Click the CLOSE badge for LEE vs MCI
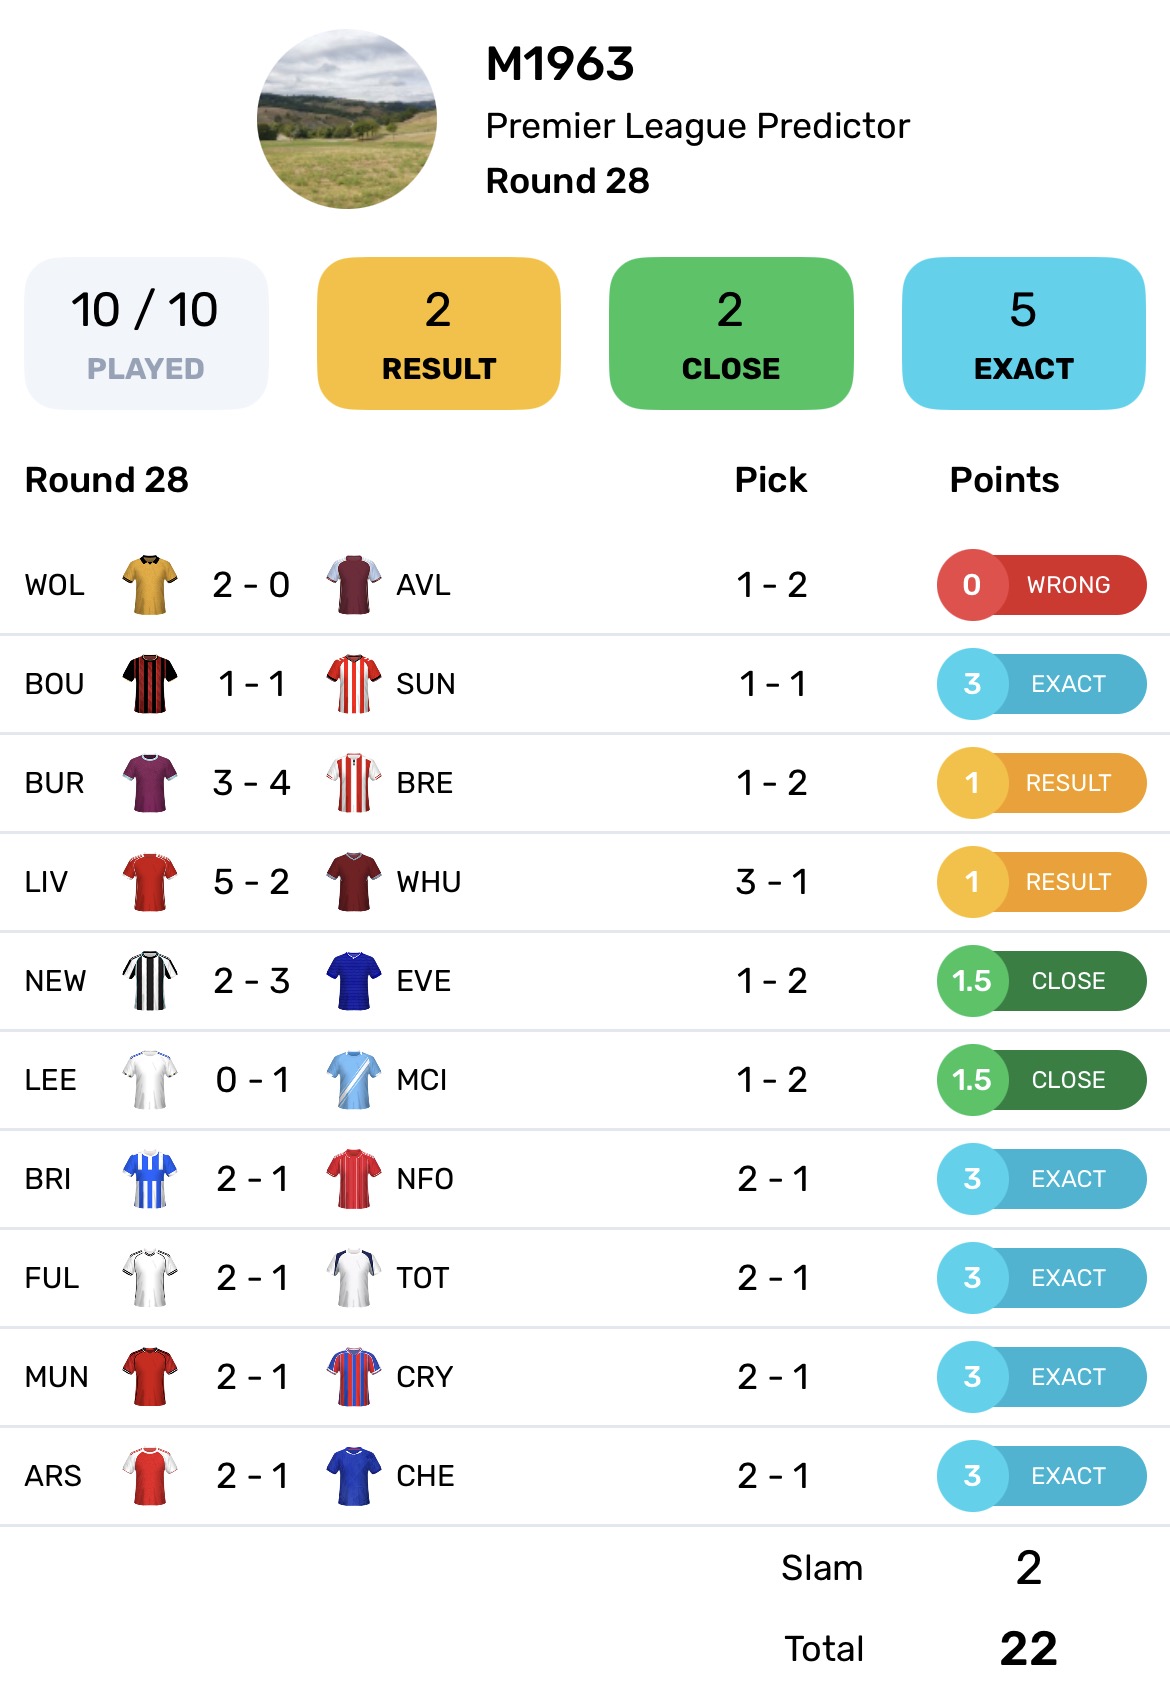The image size is (1170, 1699). click(x=1041, y=1080)
